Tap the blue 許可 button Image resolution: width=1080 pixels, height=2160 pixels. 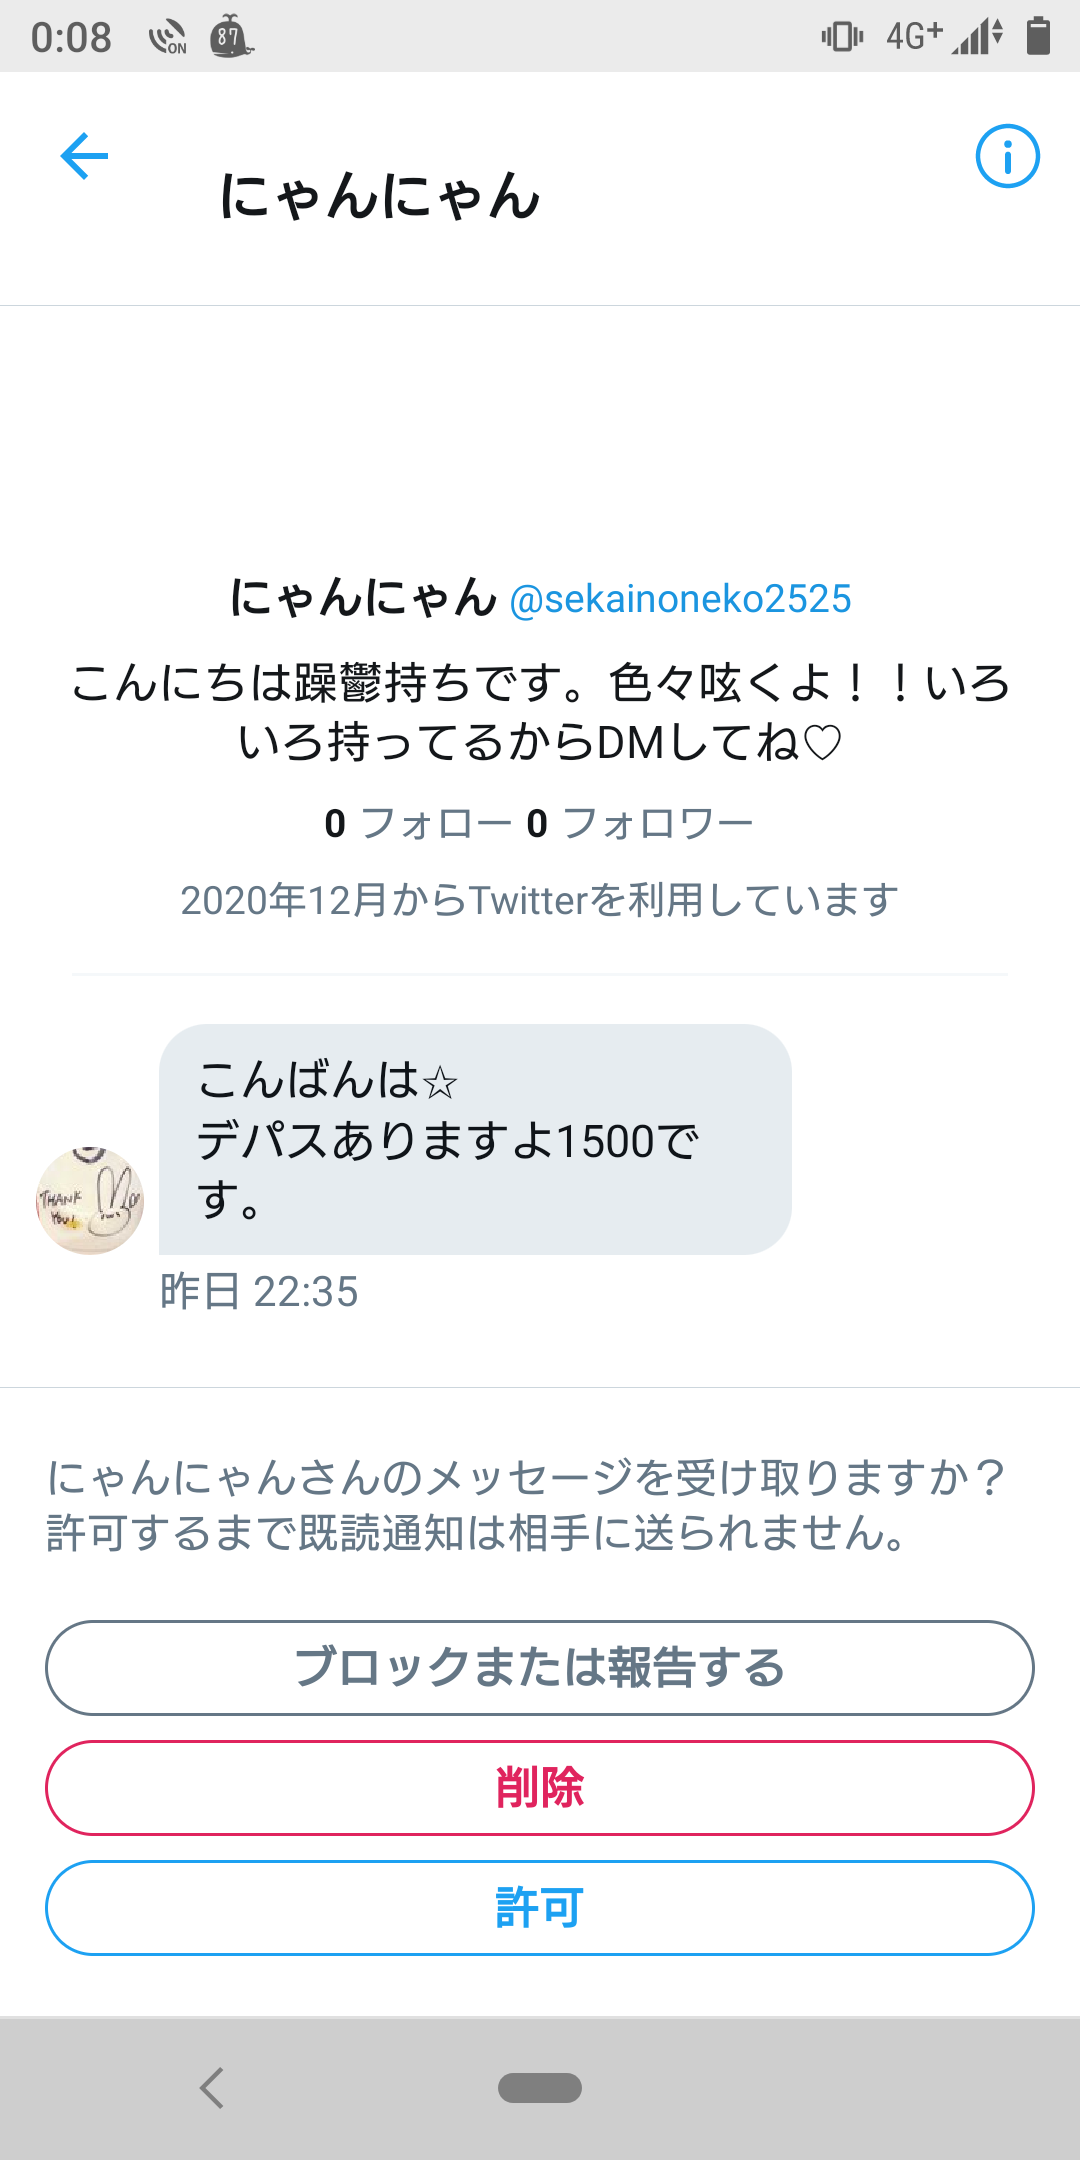(540, 1908)
